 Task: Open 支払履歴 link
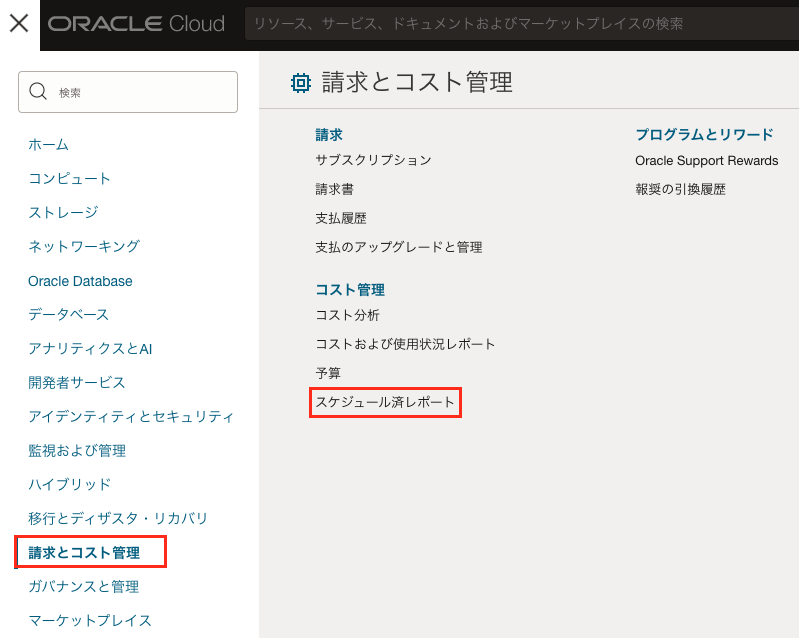pos(340,218)
